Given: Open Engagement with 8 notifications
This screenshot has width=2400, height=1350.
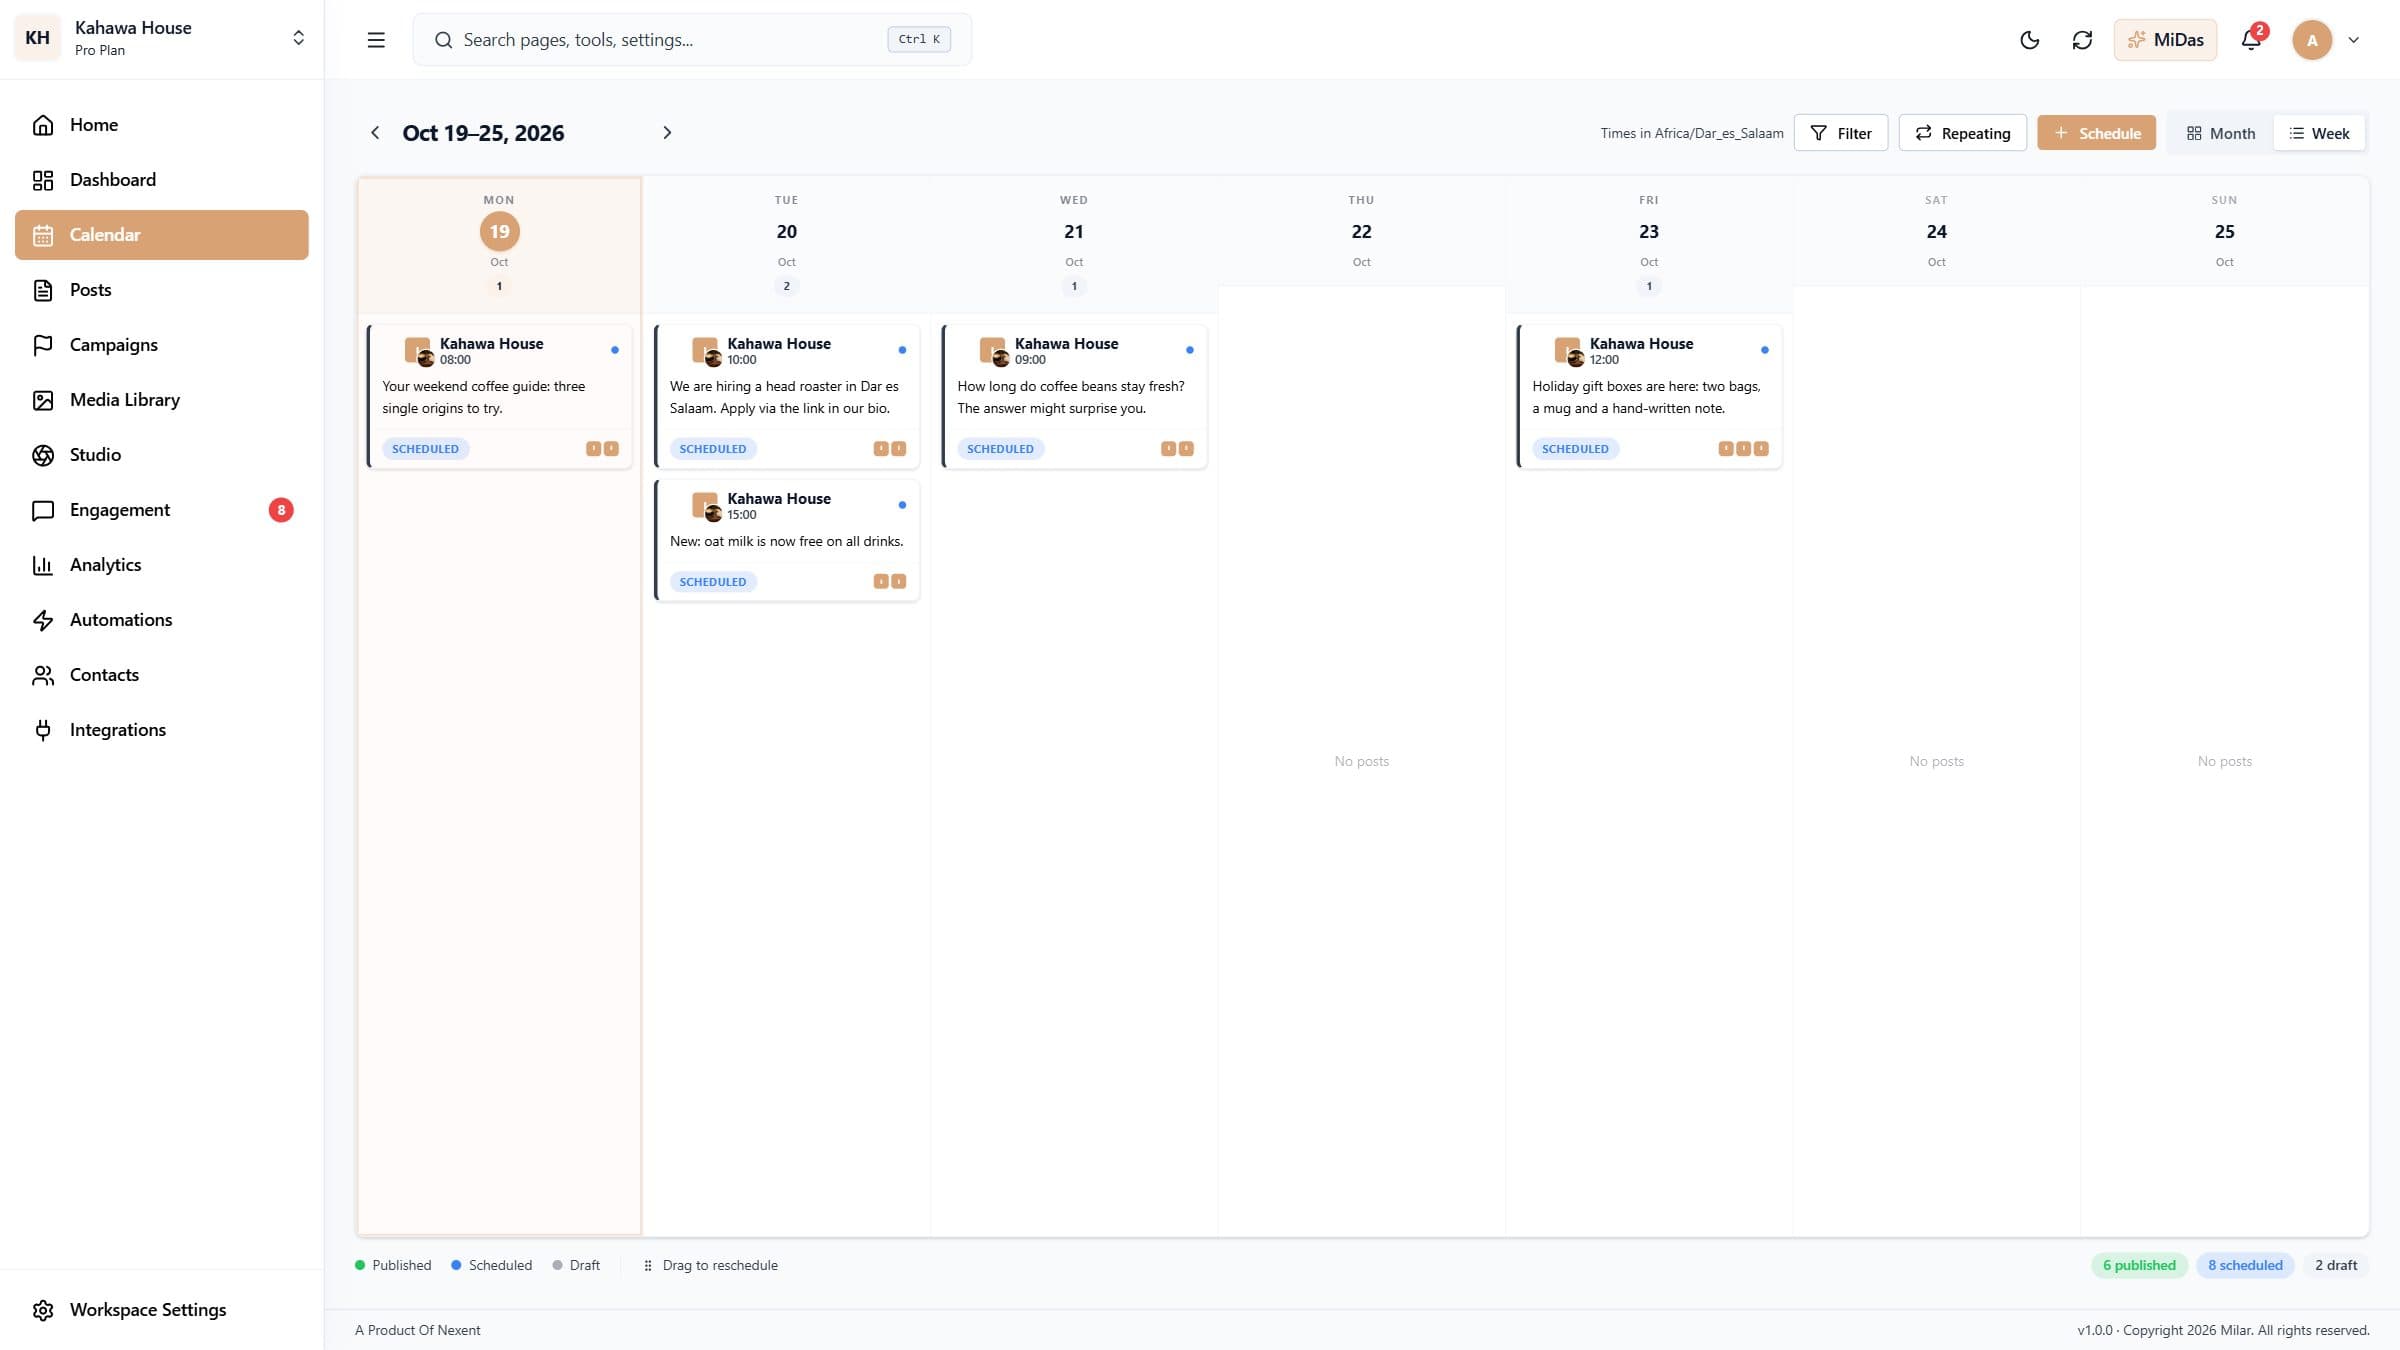Looking at the screenshot, I should pos(161,510).
